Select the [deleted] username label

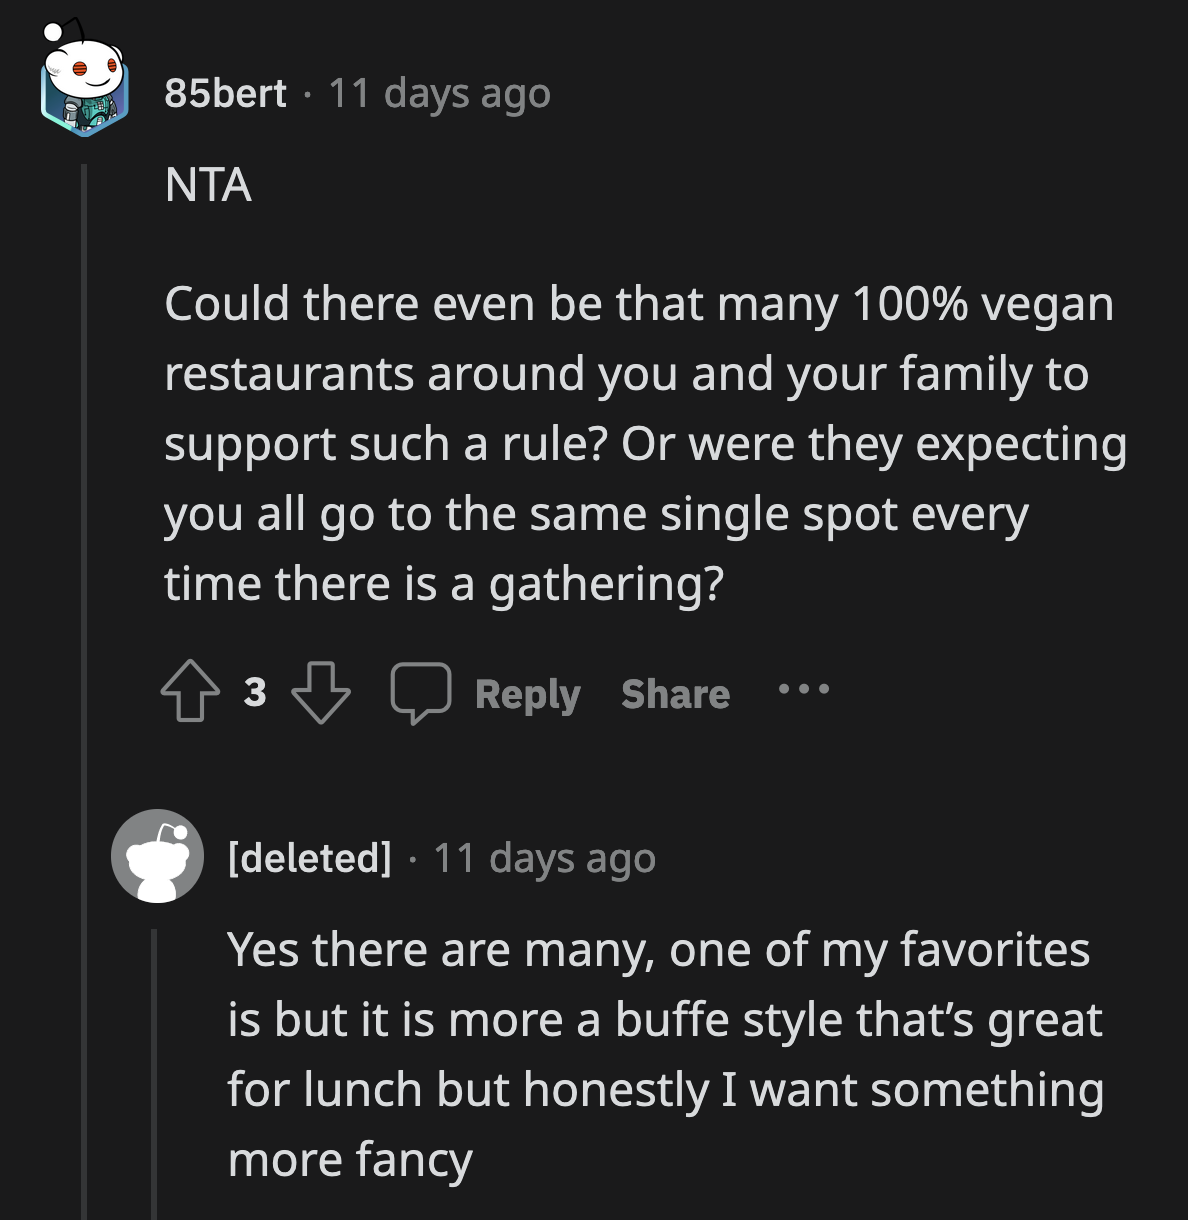click(x=310, y=857)
